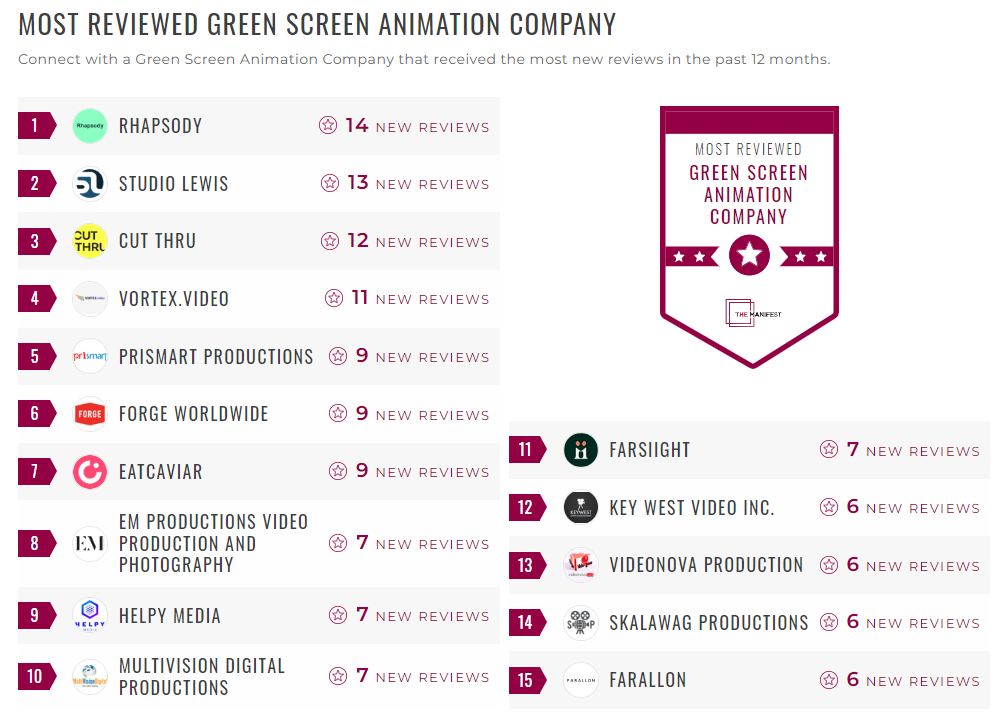
Task: Click the Studio Lewis logo icon
Action: click(90, 184)
